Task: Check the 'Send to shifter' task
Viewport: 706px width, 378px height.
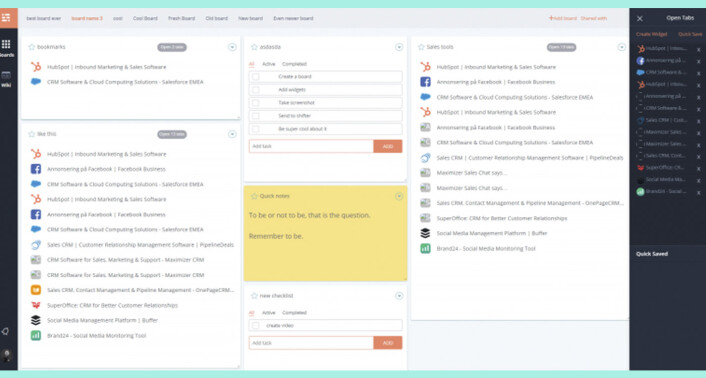Action: click(255, 116)
